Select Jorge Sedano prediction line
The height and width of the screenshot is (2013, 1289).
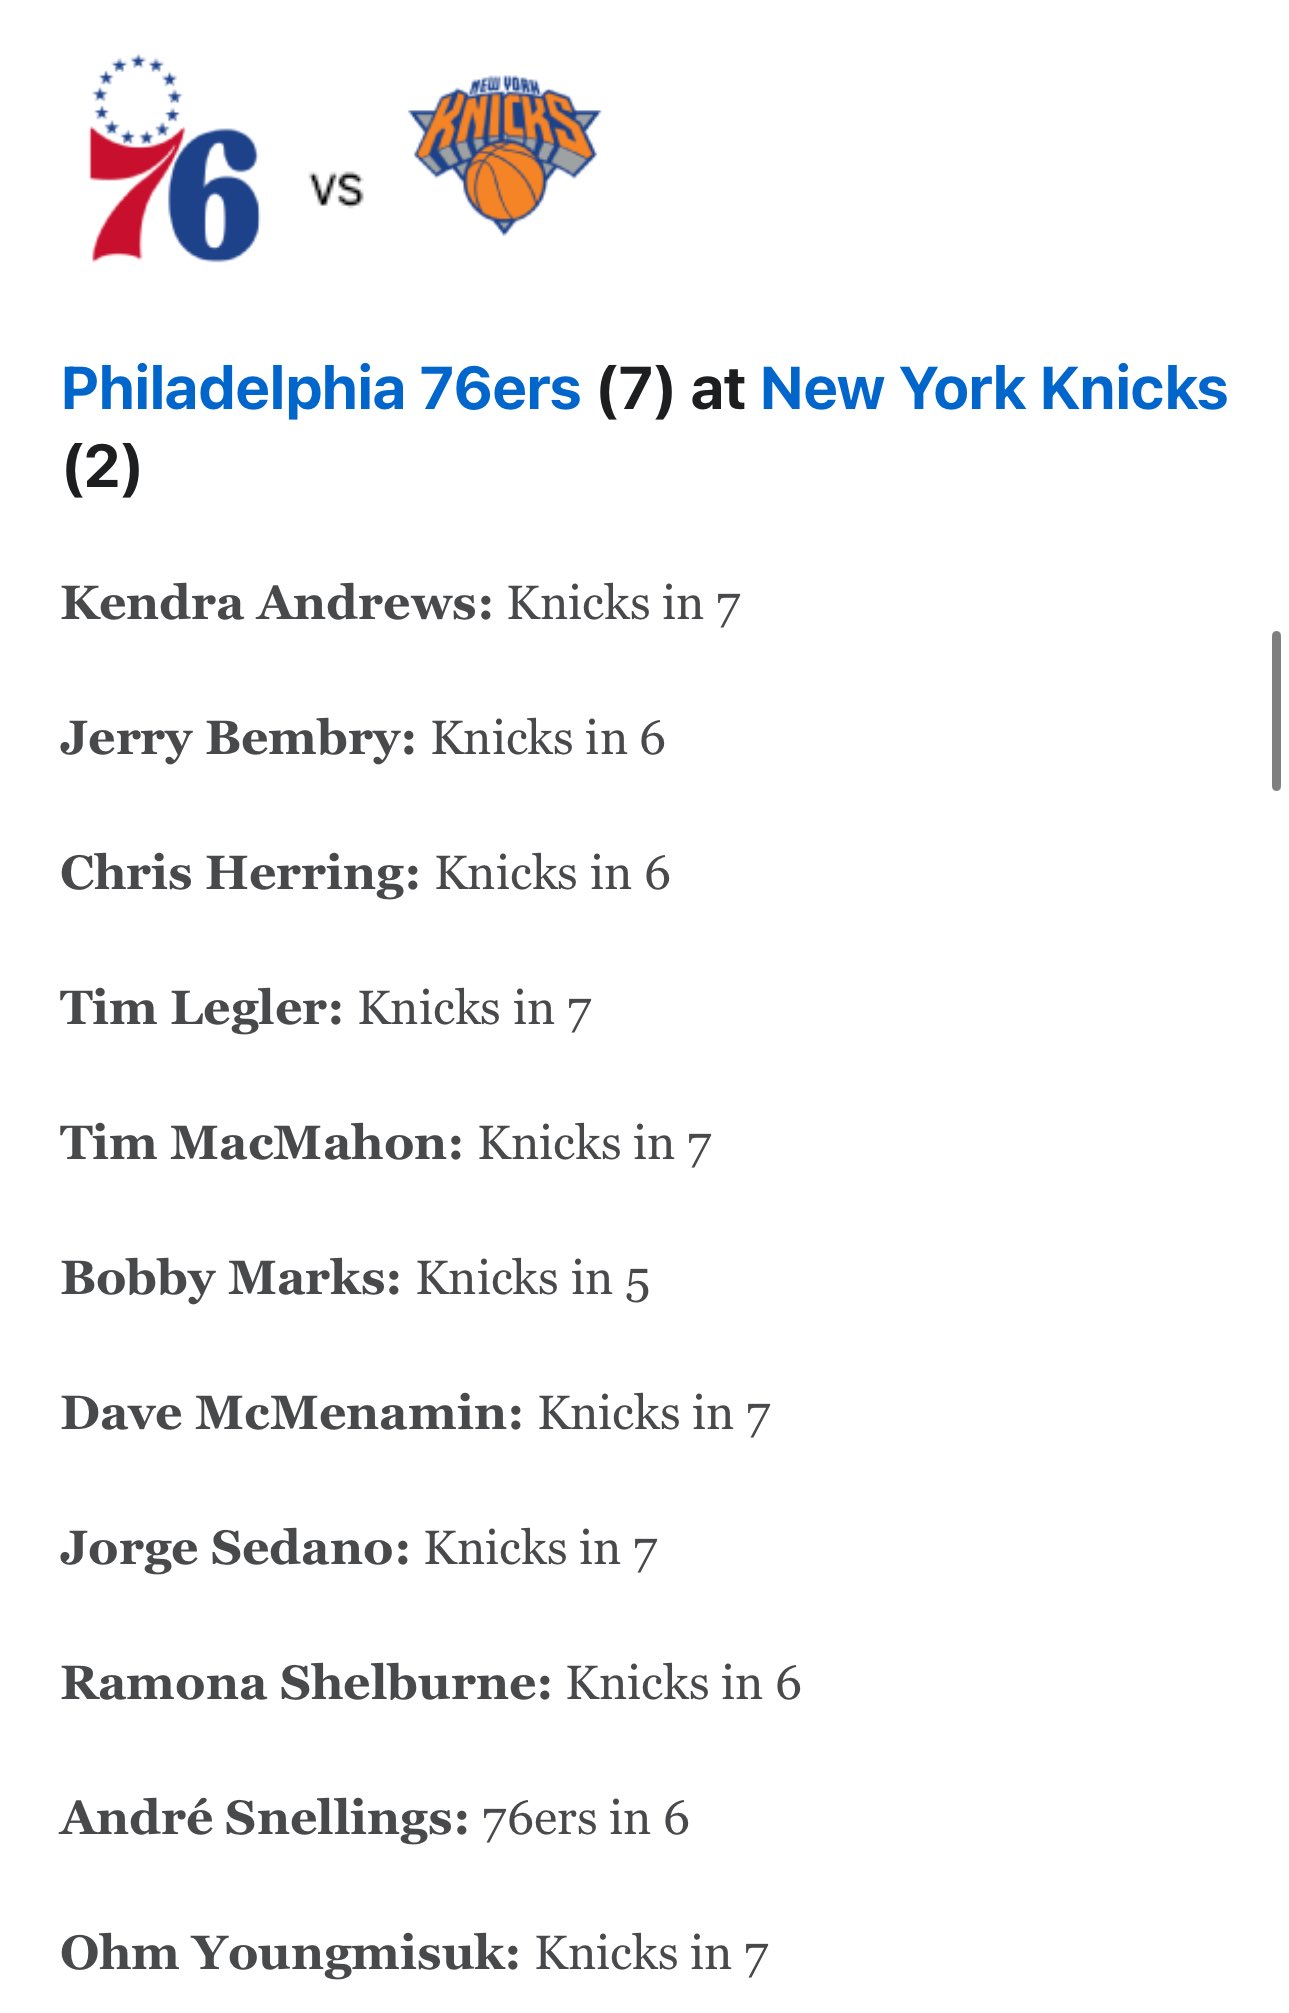tap(359, 1549)
